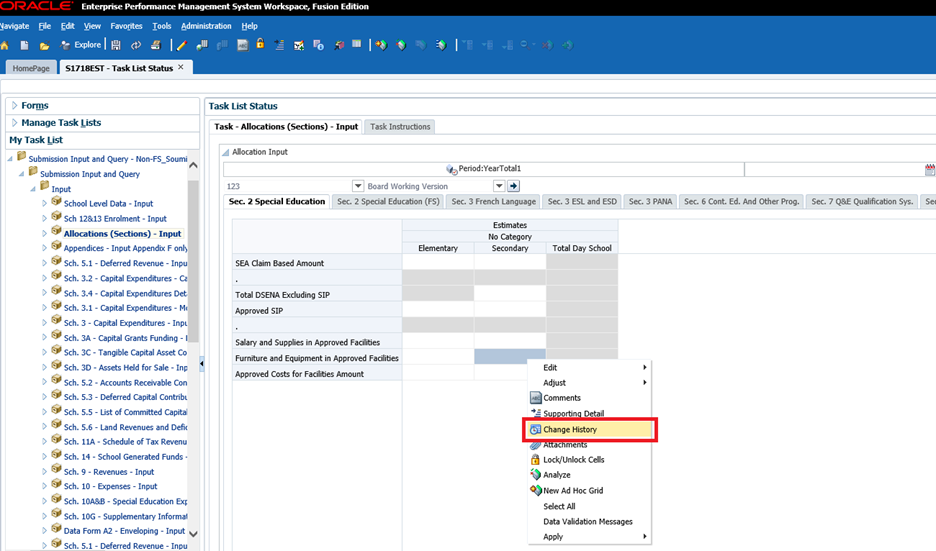Click the open folder icon in the toolbar
This screenshot has width=936, height=551.
pos(44,45)
